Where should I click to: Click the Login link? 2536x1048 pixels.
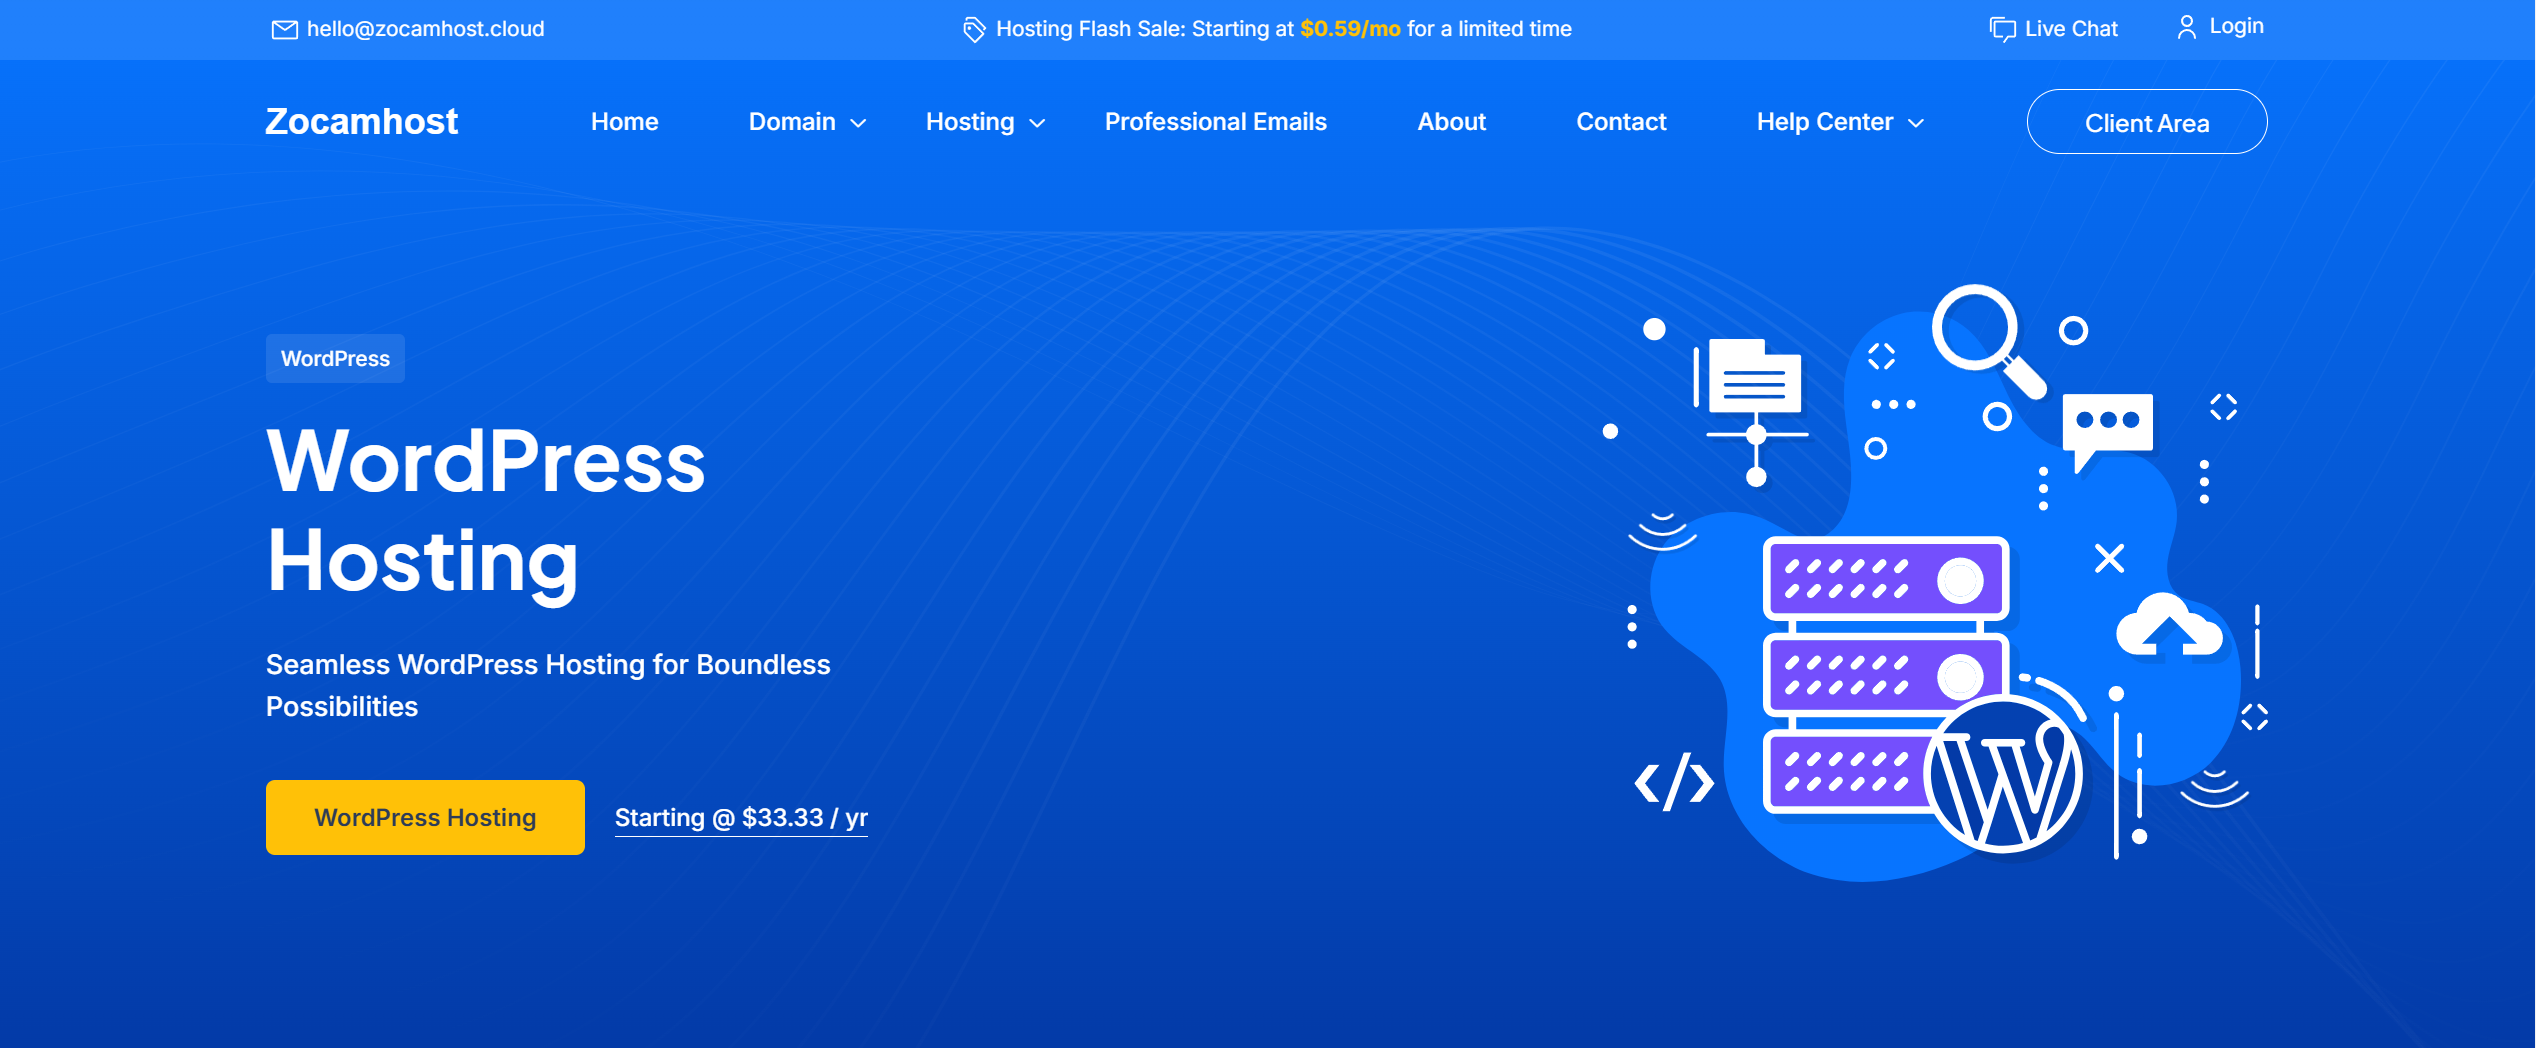click(2236, 27)
